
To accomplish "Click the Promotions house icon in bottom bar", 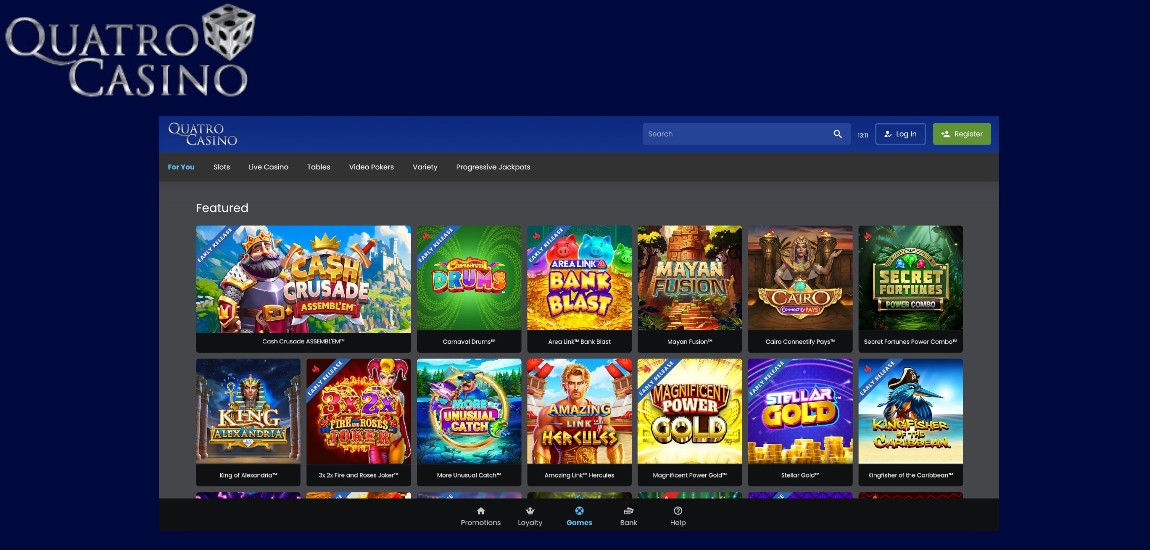I will coord(480,511).
